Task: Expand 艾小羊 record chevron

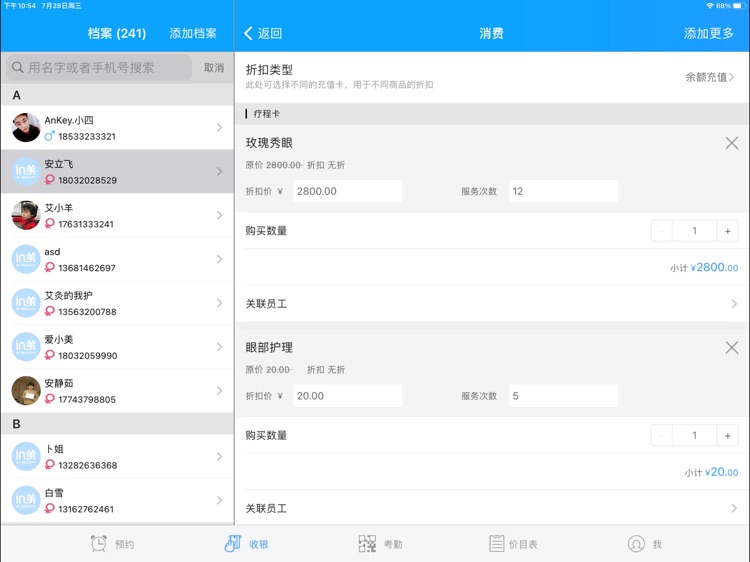Action: pos(219,215)
